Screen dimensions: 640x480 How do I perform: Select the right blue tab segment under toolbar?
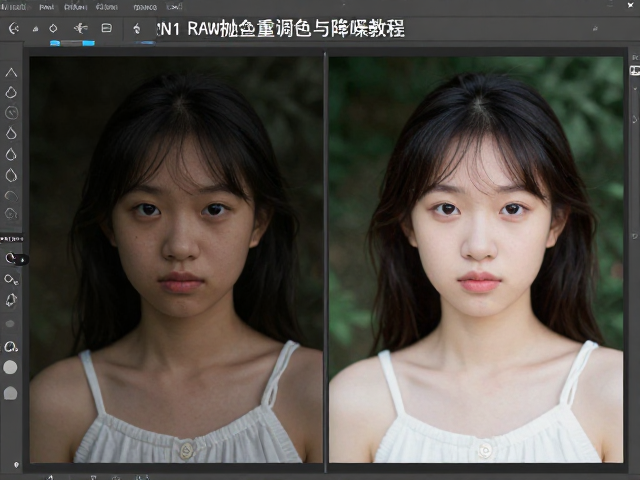pos(89,43)
